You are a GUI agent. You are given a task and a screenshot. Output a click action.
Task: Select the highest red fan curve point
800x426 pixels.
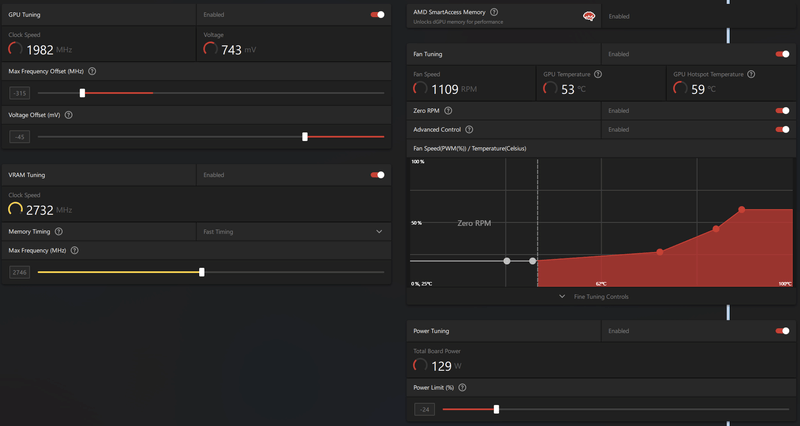pos(741,210)
